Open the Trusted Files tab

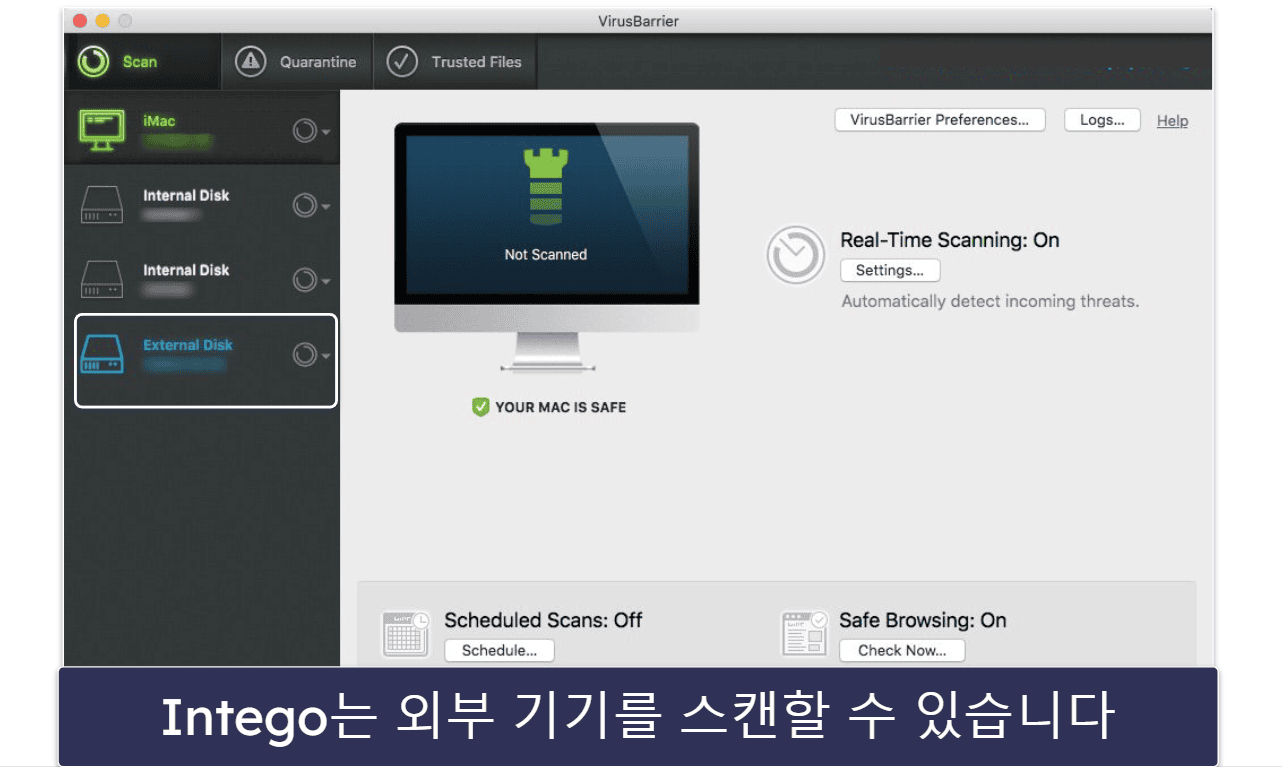455,62
